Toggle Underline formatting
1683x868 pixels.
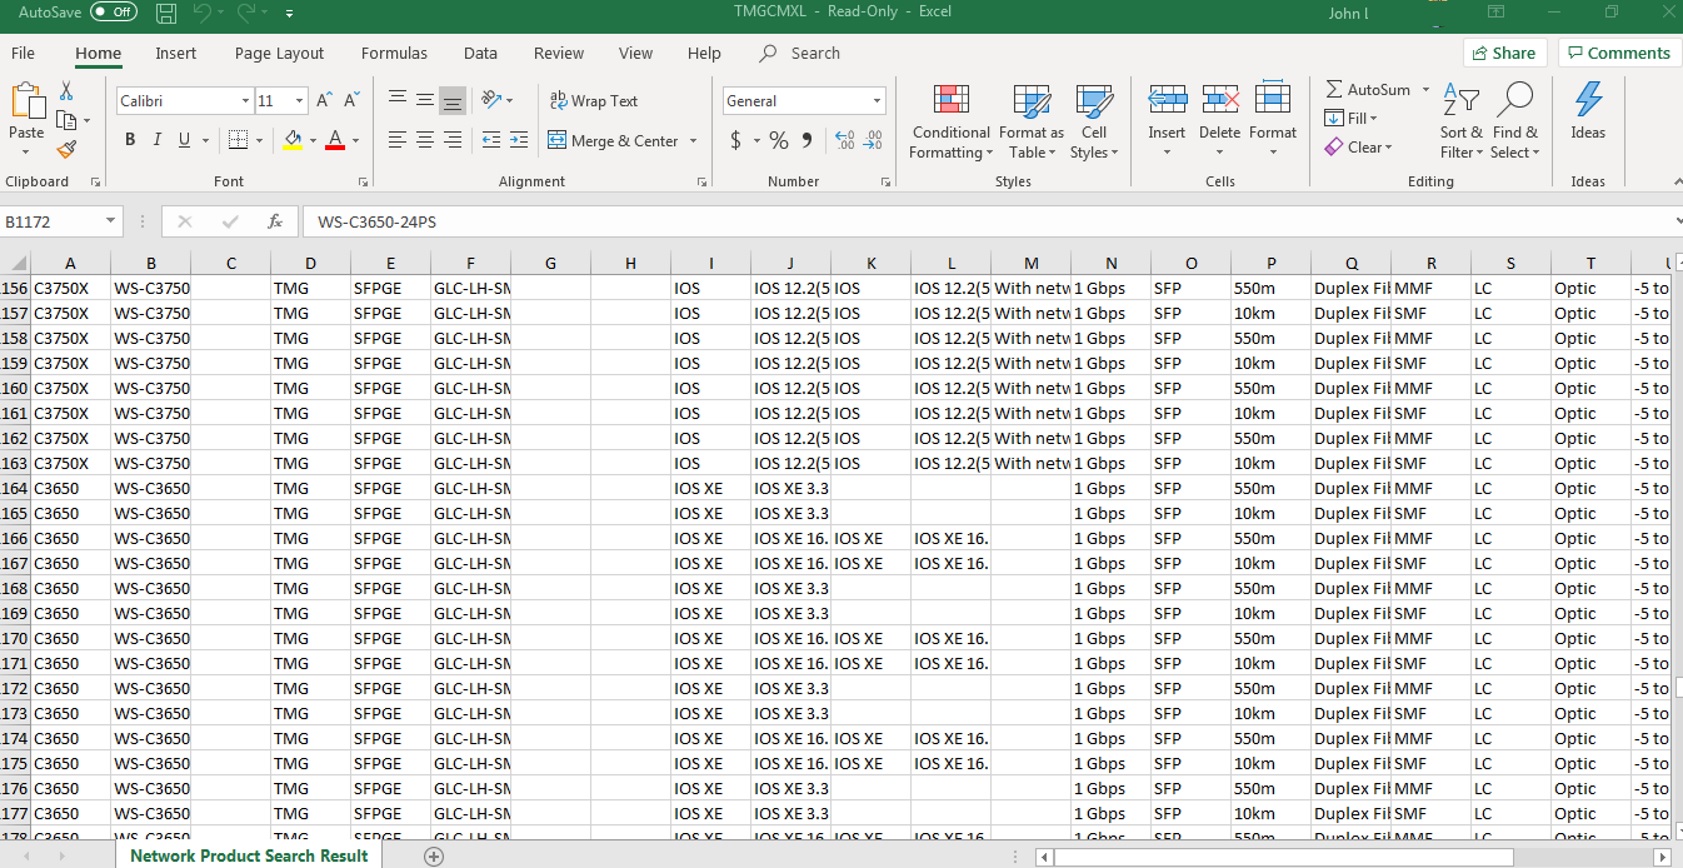184,140
